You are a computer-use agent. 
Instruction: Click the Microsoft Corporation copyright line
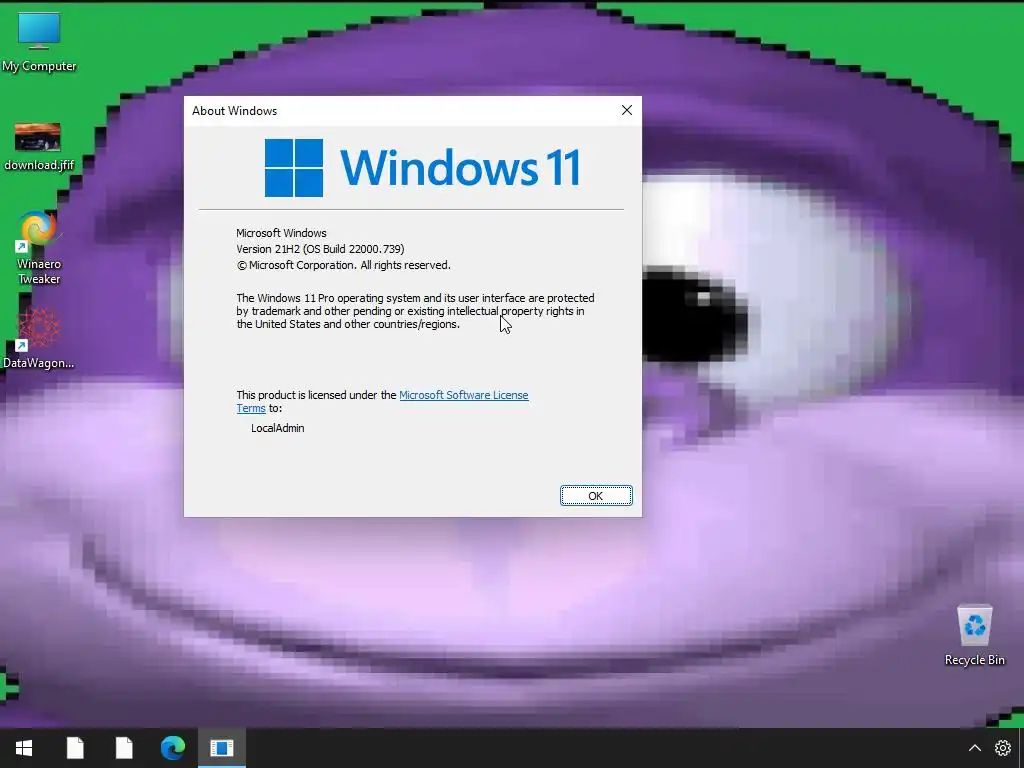pyautogui.click(x=344, y=265)
